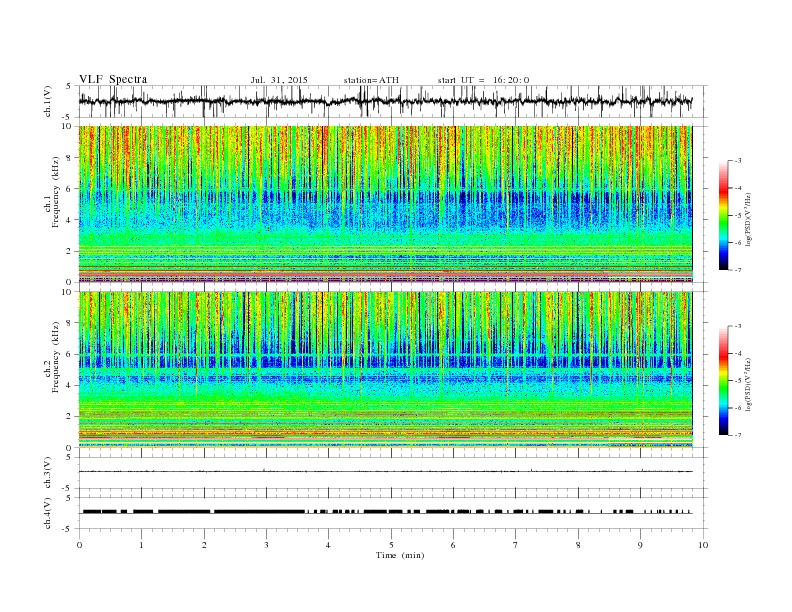Click the ch.2 'Frequency (kHz)' axis label
This screenshot has height=612, width=792.
point(56,358)
